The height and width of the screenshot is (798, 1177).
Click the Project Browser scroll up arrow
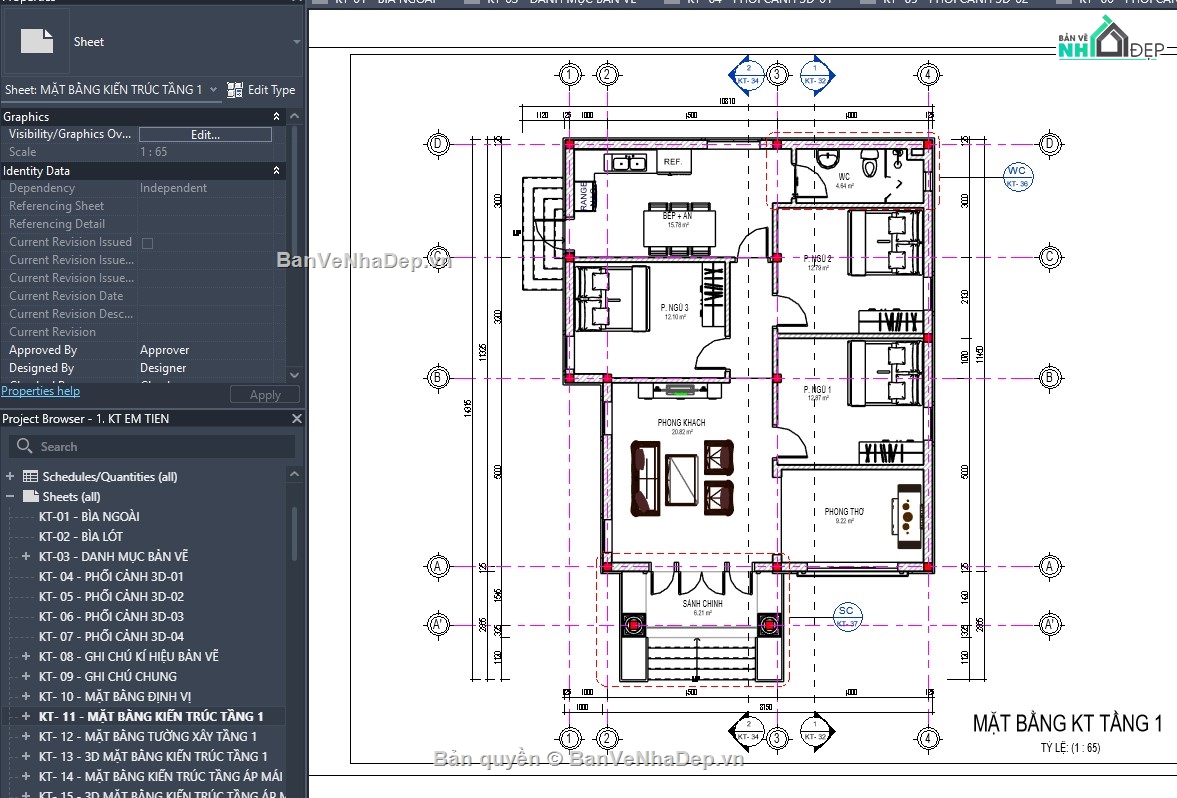[x=294, y=474]
